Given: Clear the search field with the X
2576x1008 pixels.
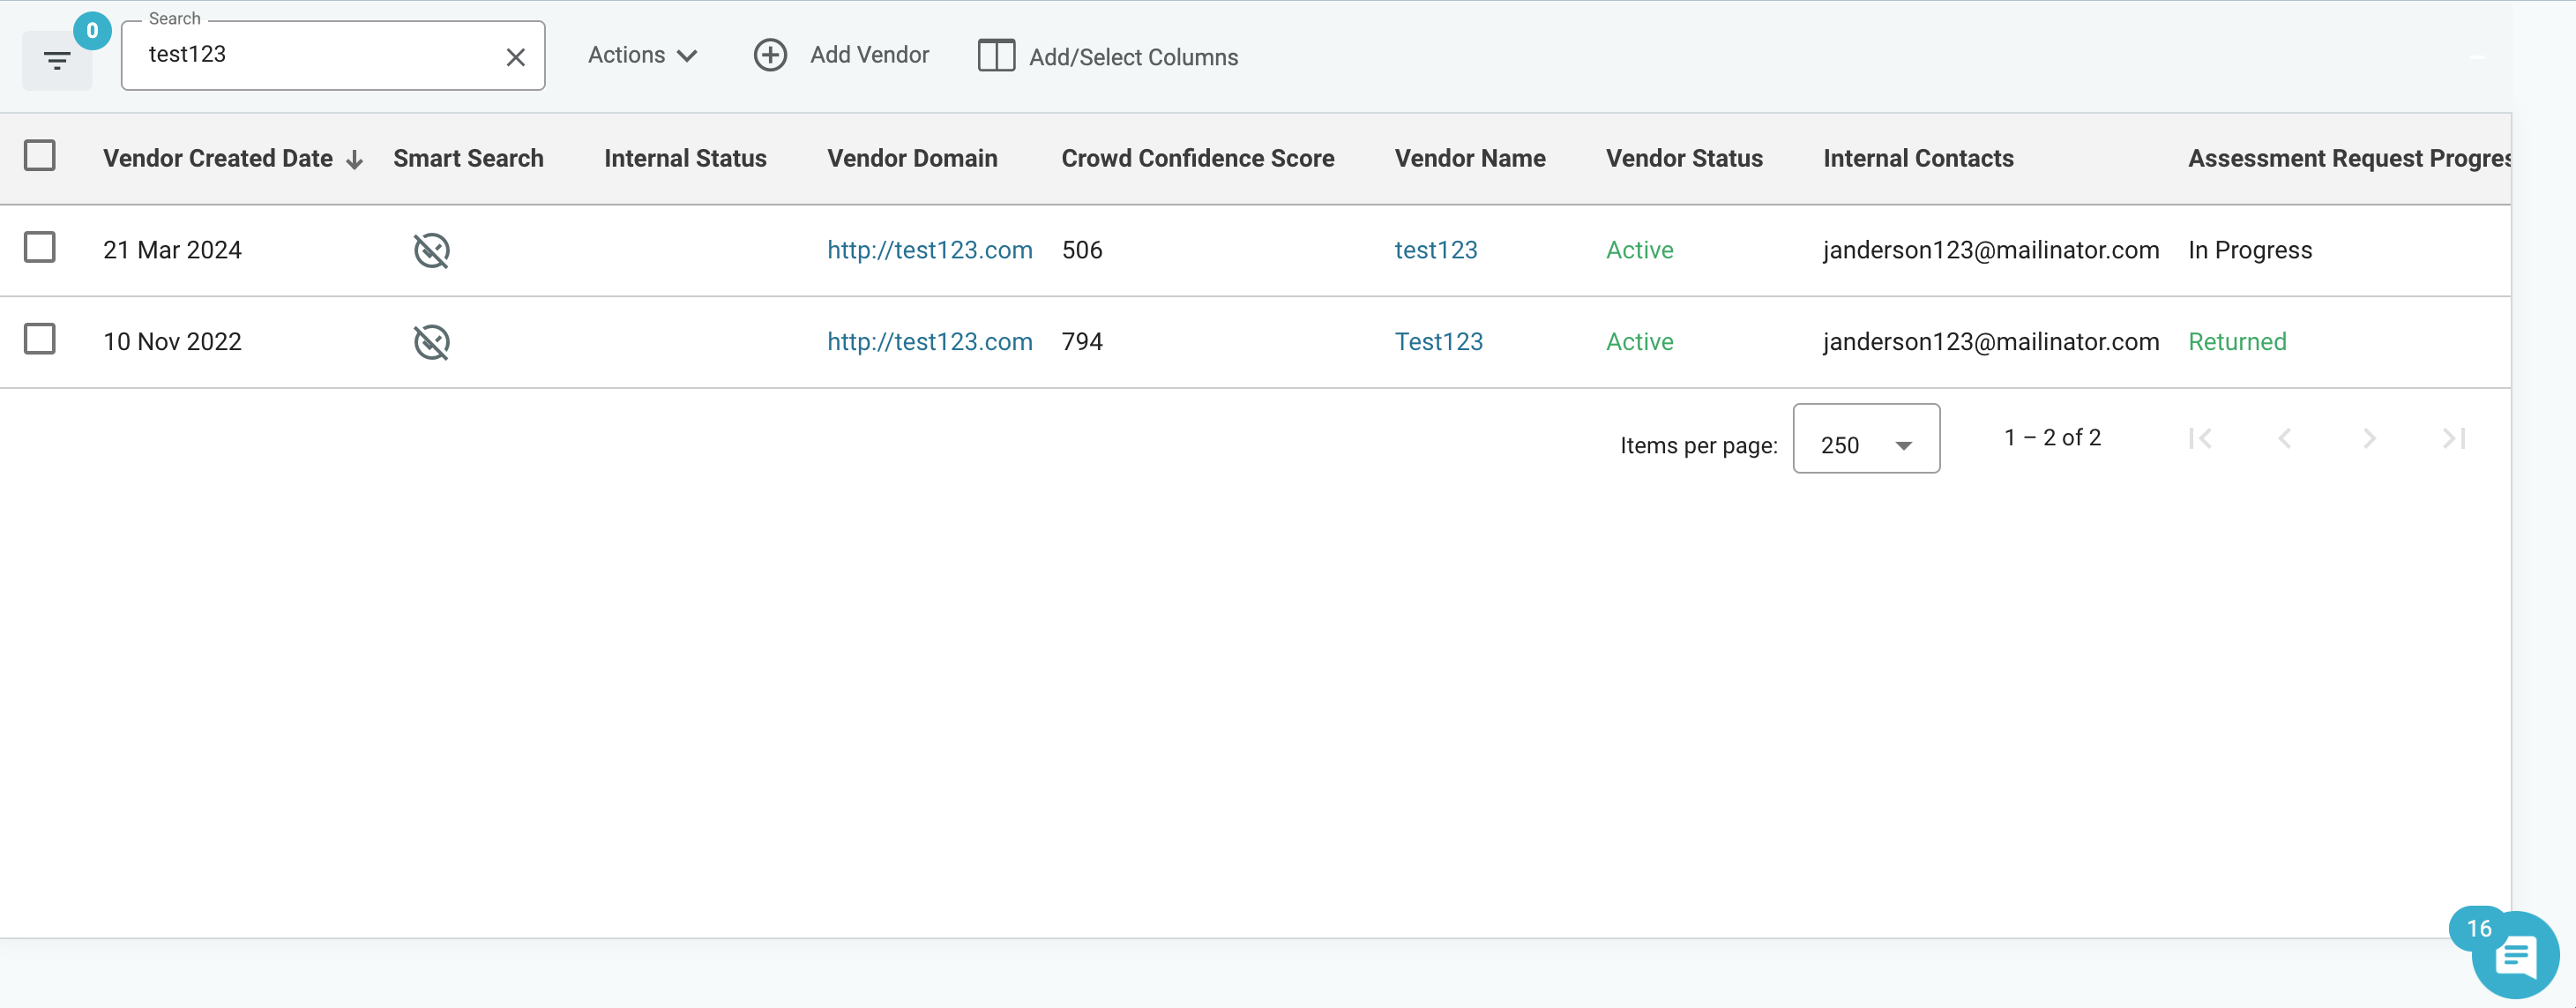Looking at the screenshot, I should [515, 58].
